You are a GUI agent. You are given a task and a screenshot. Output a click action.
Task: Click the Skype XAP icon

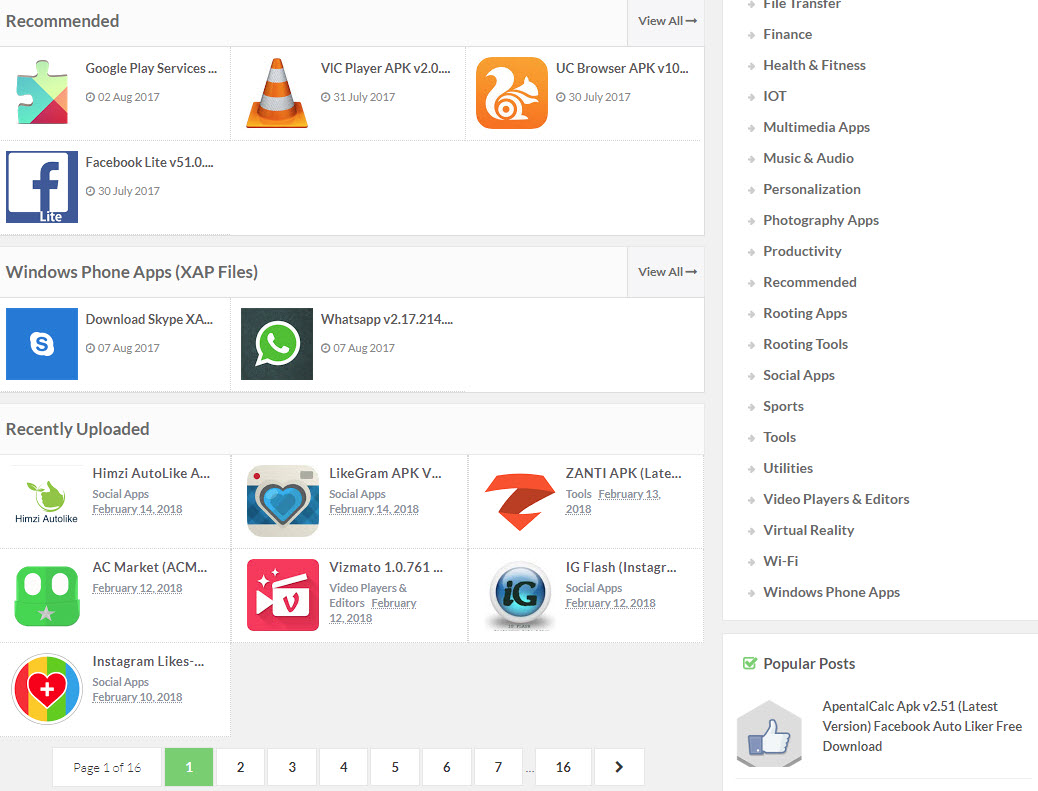pyautogui.click(x=42, y=344)
